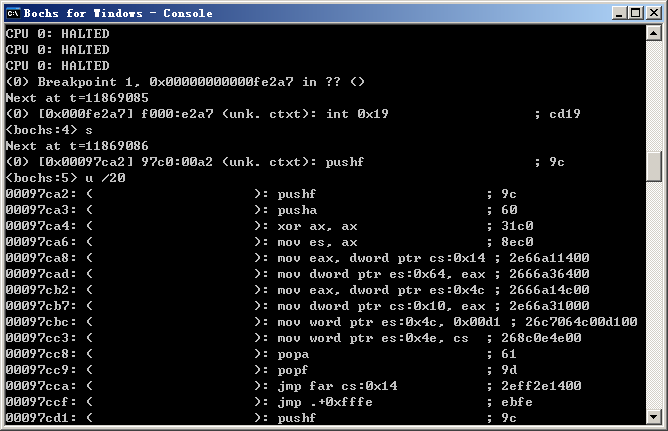Click opcode bytes '26c7064c00d100'

point(581,322)
